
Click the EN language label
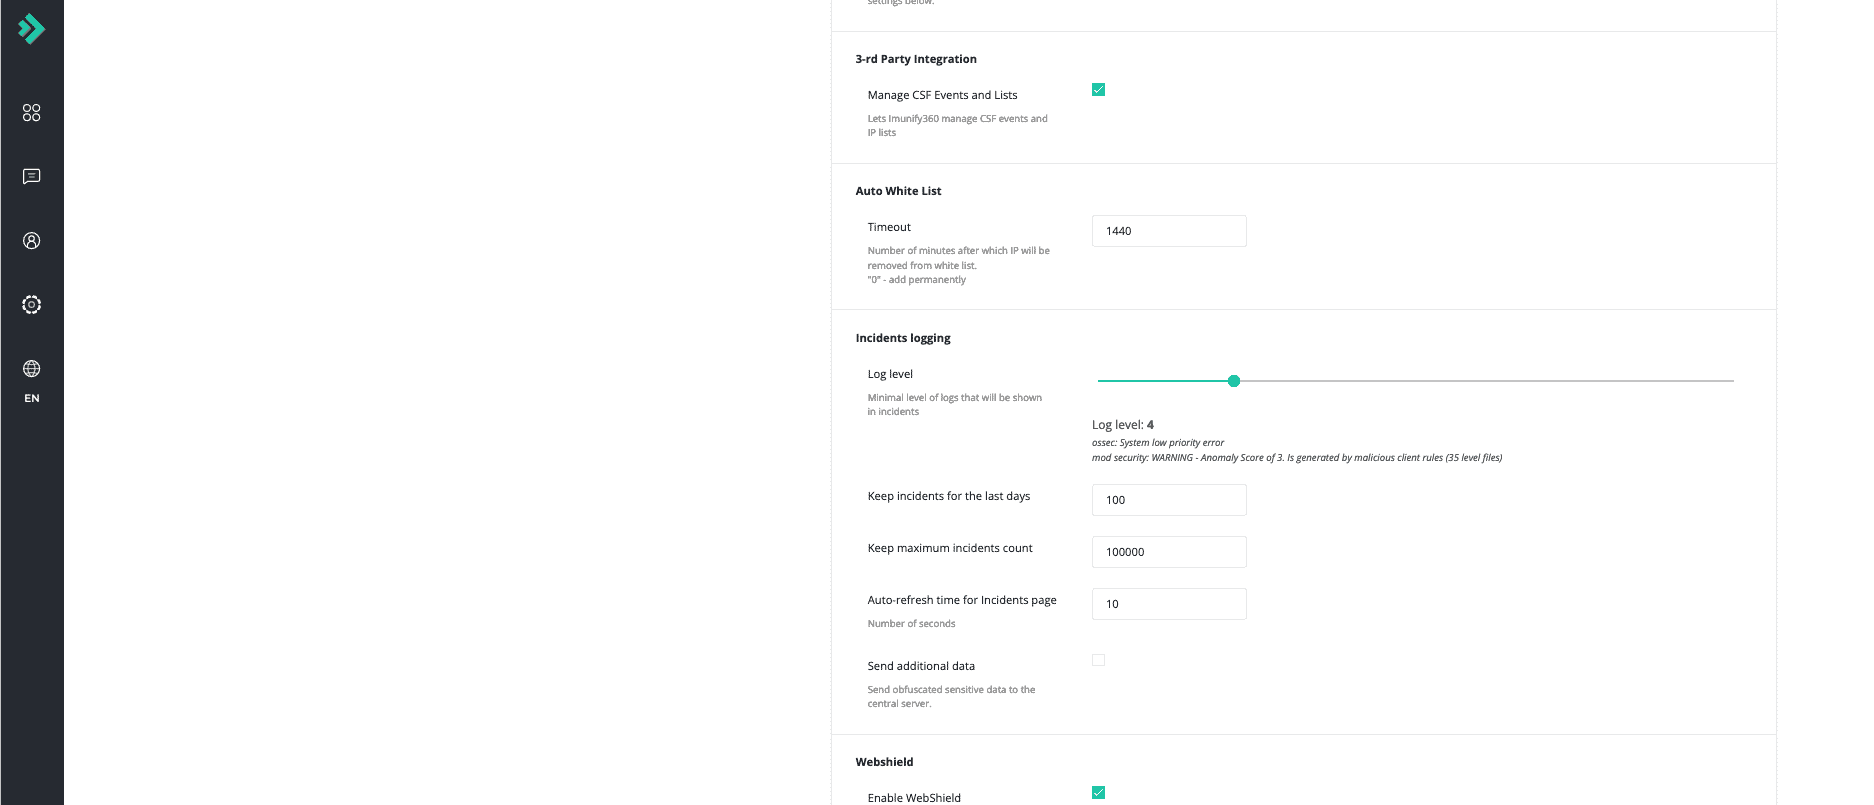pos(32,398)
